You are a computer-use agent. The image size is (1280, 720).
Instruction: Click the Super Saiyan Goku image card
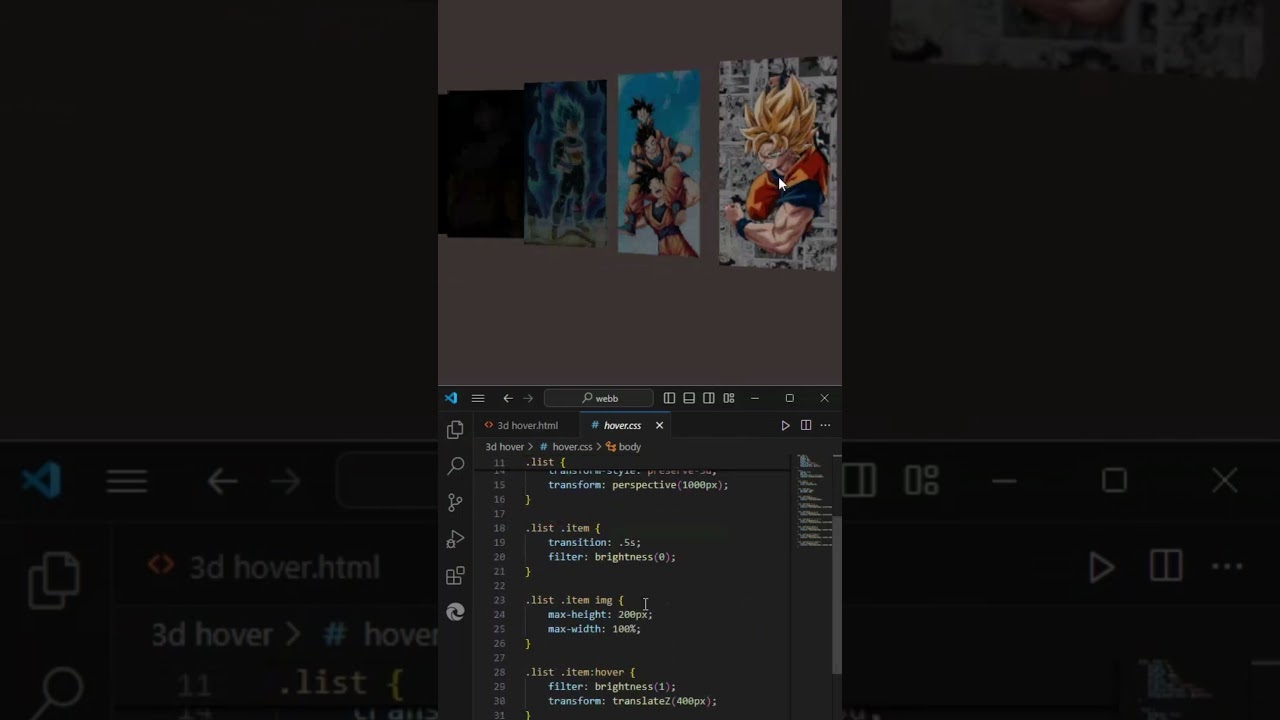point(778,163)
